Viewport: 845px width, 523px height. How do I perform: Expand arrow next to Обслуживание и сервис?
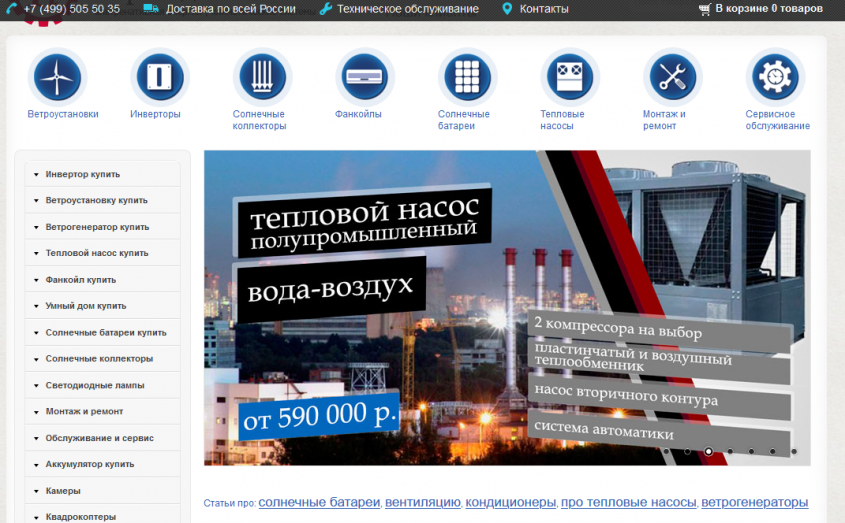point(36,439)
